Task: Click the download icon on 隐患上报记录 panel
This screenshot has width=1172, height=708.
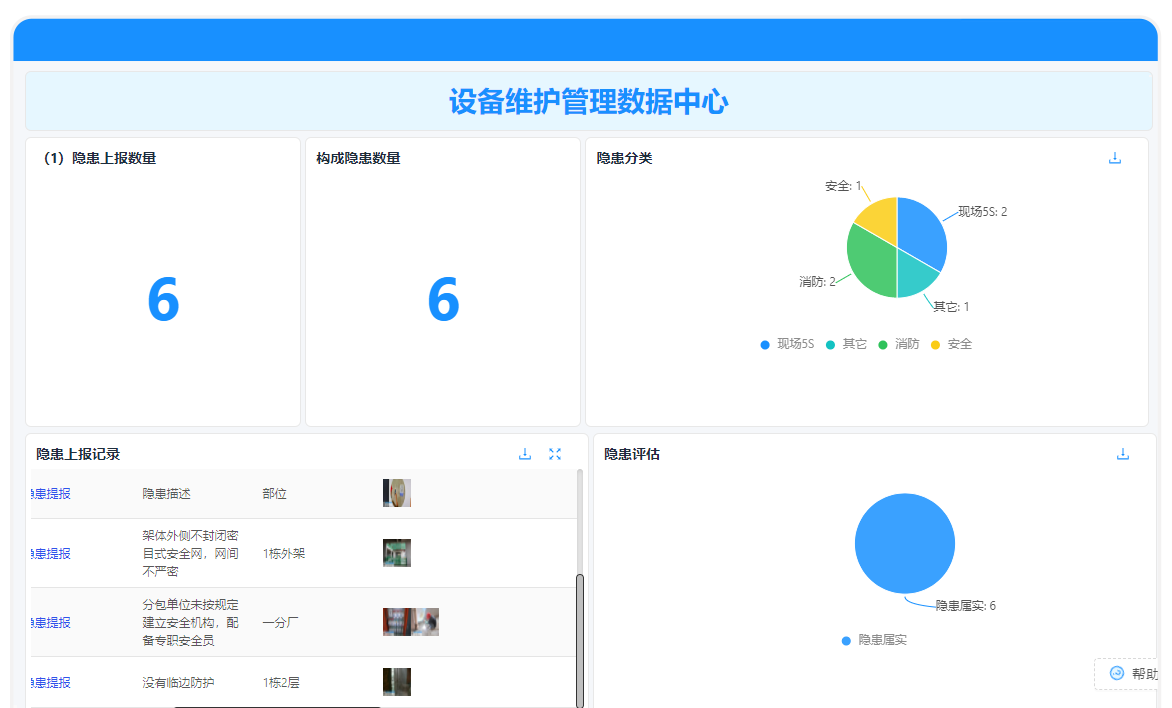Action: 525,453
